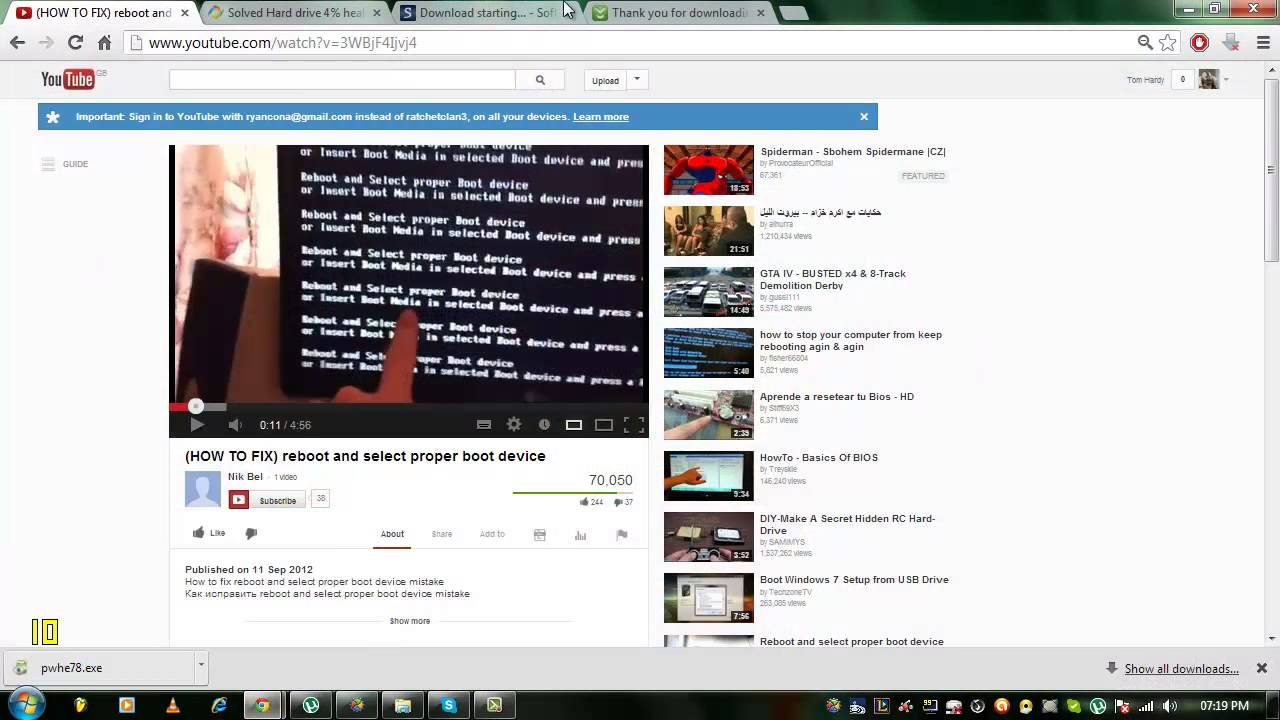Image resolution: width=1280 pixels, height=720 pixels.
Task: Open the transcript icon tab
Action: [x=540, y=535]
